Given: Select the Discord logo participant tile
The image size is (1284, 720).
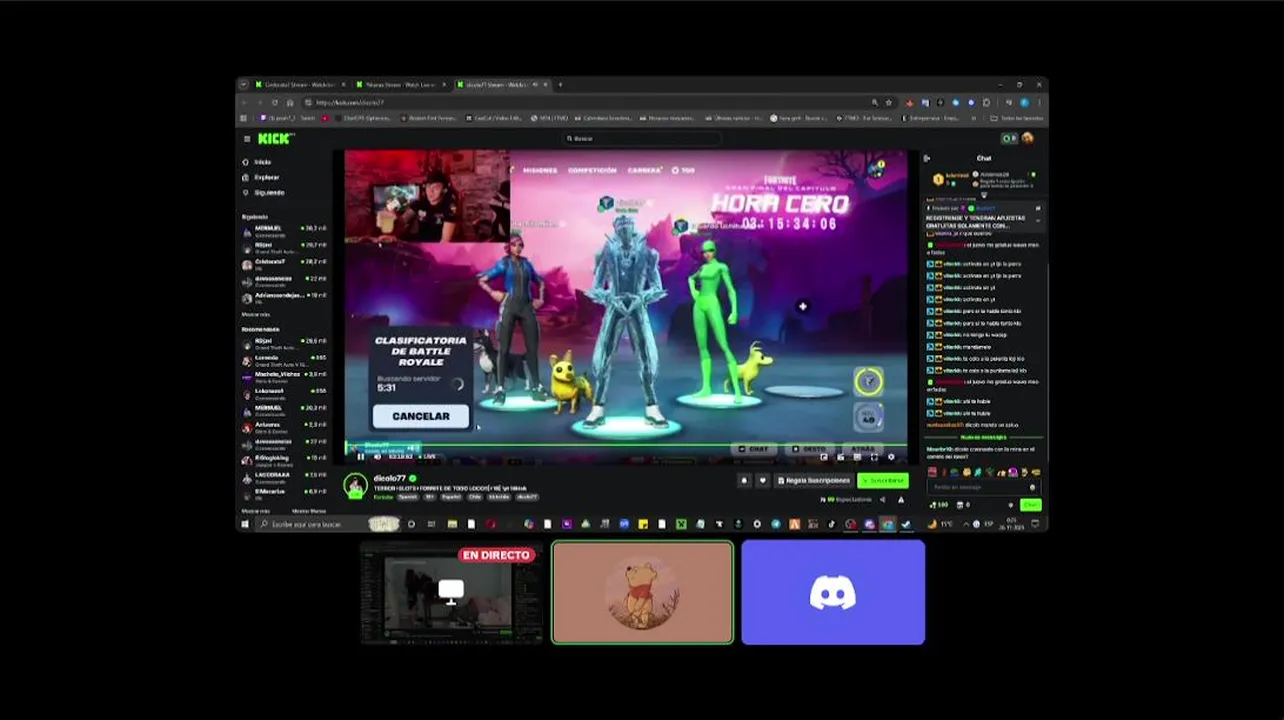Looking at the screenshot, I should pos(833,593).
